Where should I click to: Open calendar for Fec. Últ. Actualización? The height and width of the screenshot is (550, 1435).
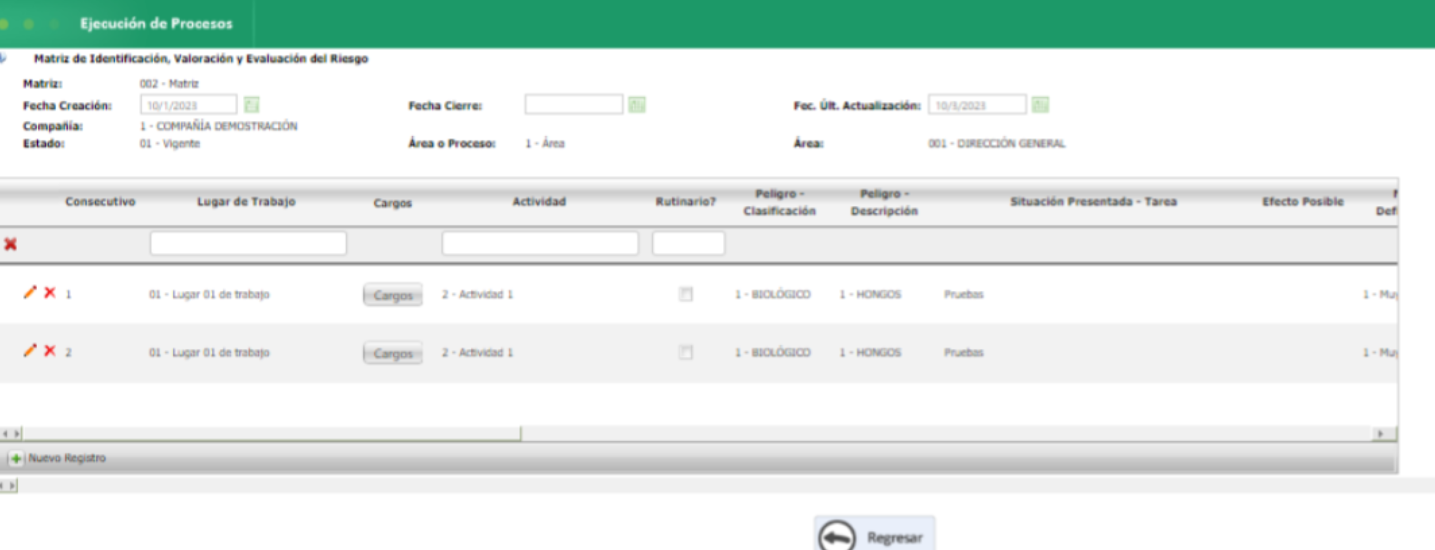coord(1040,104)
